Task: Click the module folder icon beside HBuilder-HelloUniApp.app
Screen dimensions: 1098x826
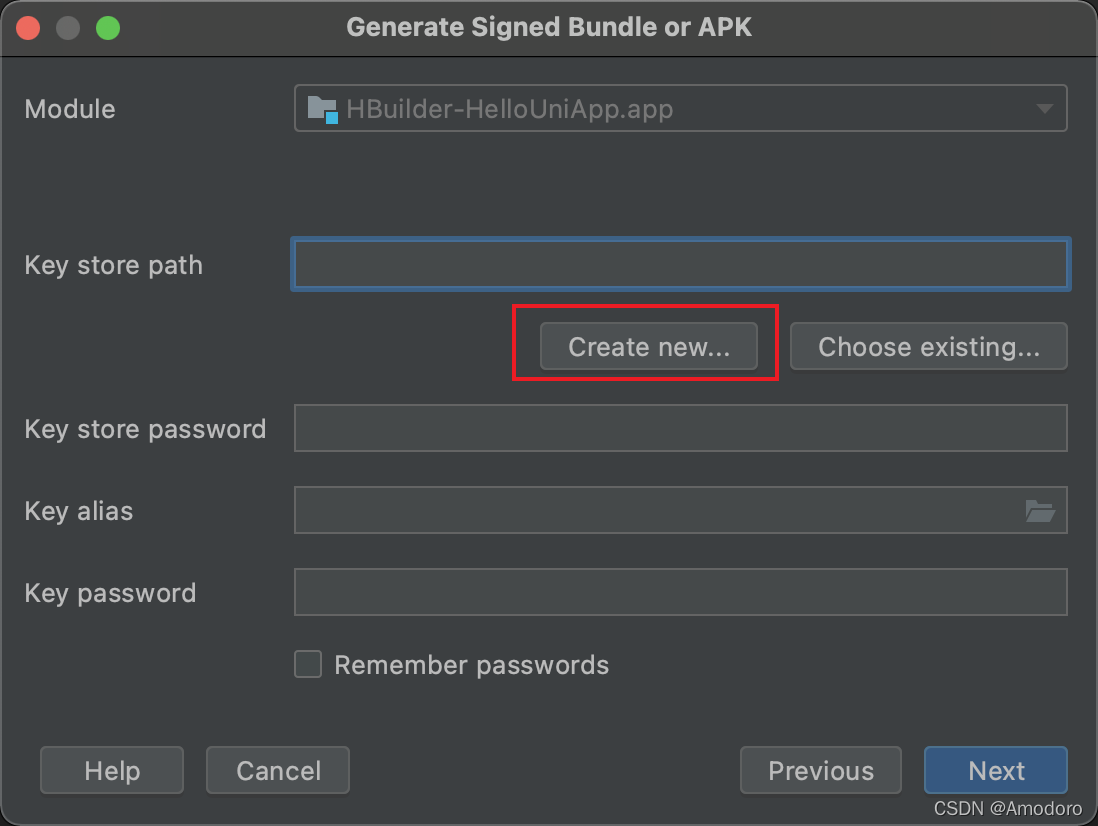Action: pyautogui.click(x=323, y=109)
